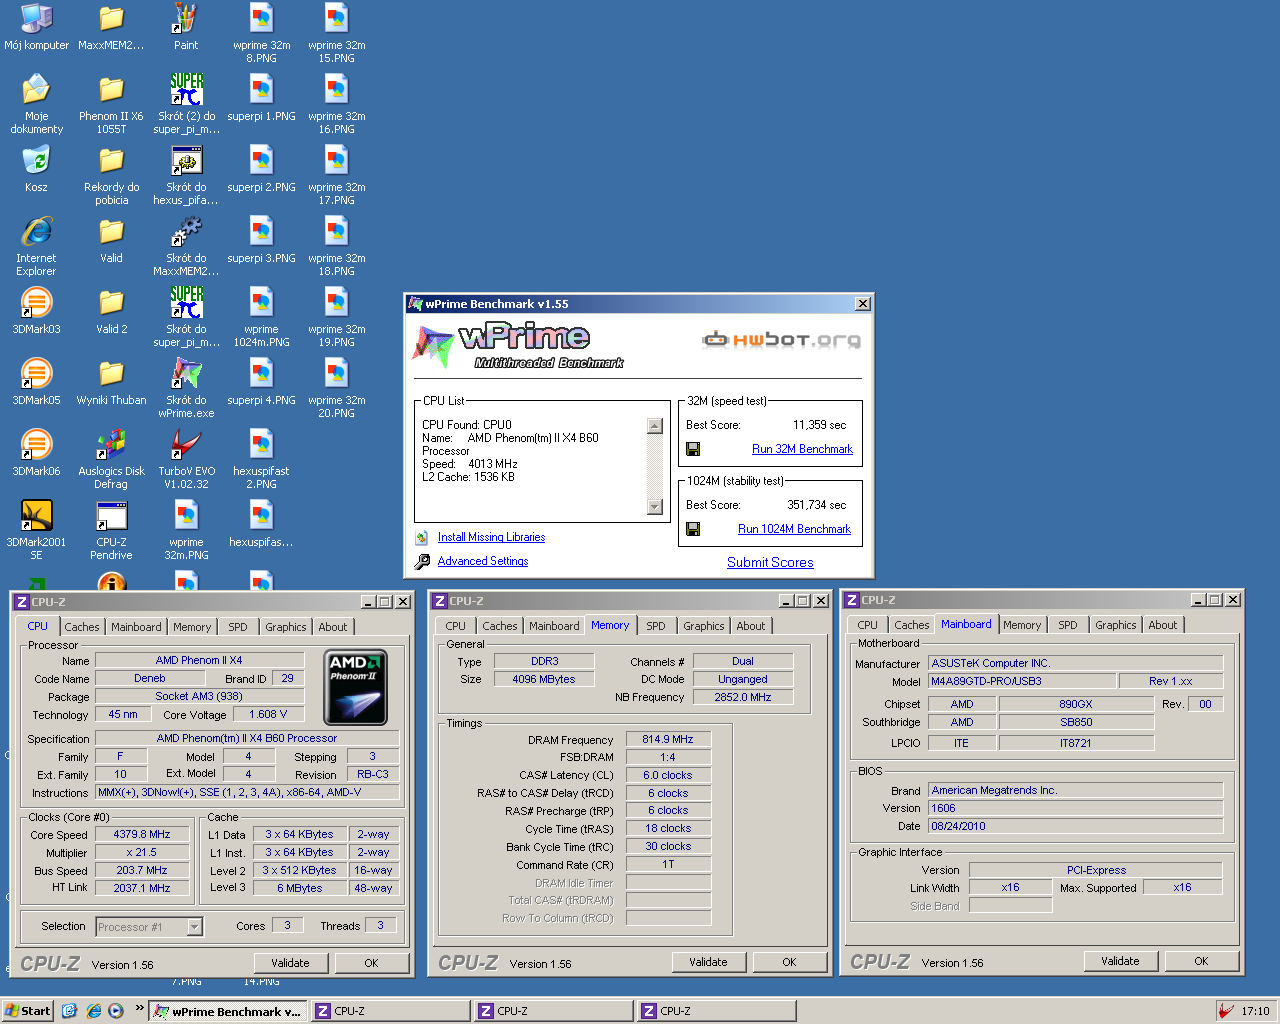Launch TurboV EVO shortcut icon
Image resolution: width=1280 pixels, height=1024 pixels.
click(x=186, y=444)
